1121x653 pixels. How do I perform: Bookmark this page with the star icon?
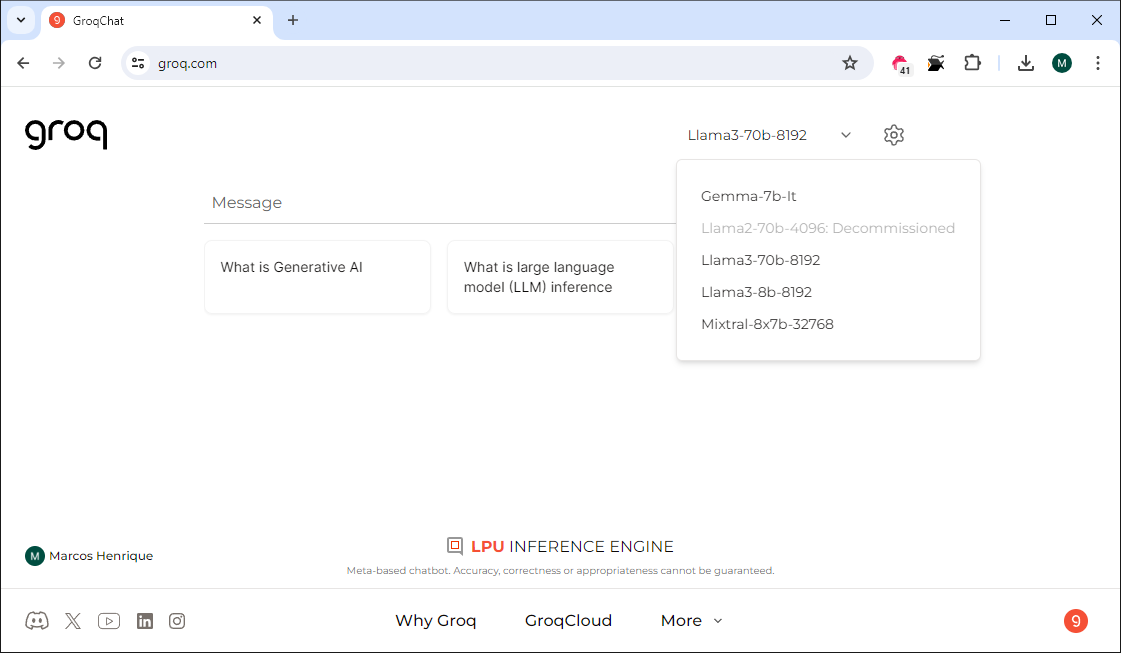click(849, 63)
